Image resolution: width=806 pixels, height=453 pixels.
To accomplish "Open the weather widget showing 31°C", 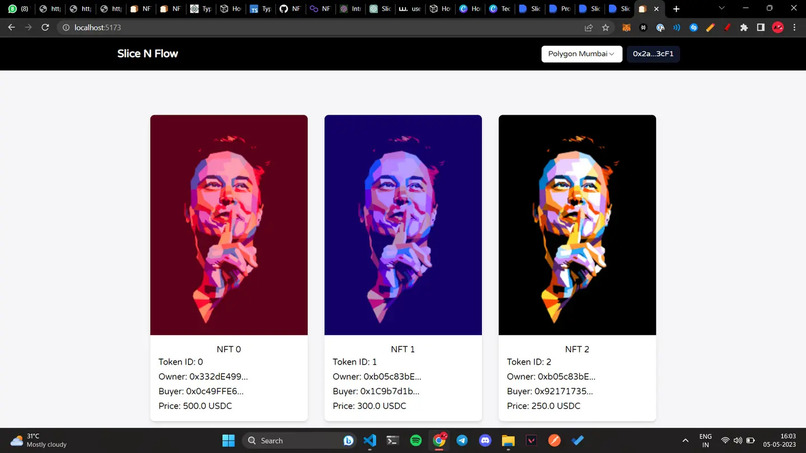I will (x=39, y=441).
